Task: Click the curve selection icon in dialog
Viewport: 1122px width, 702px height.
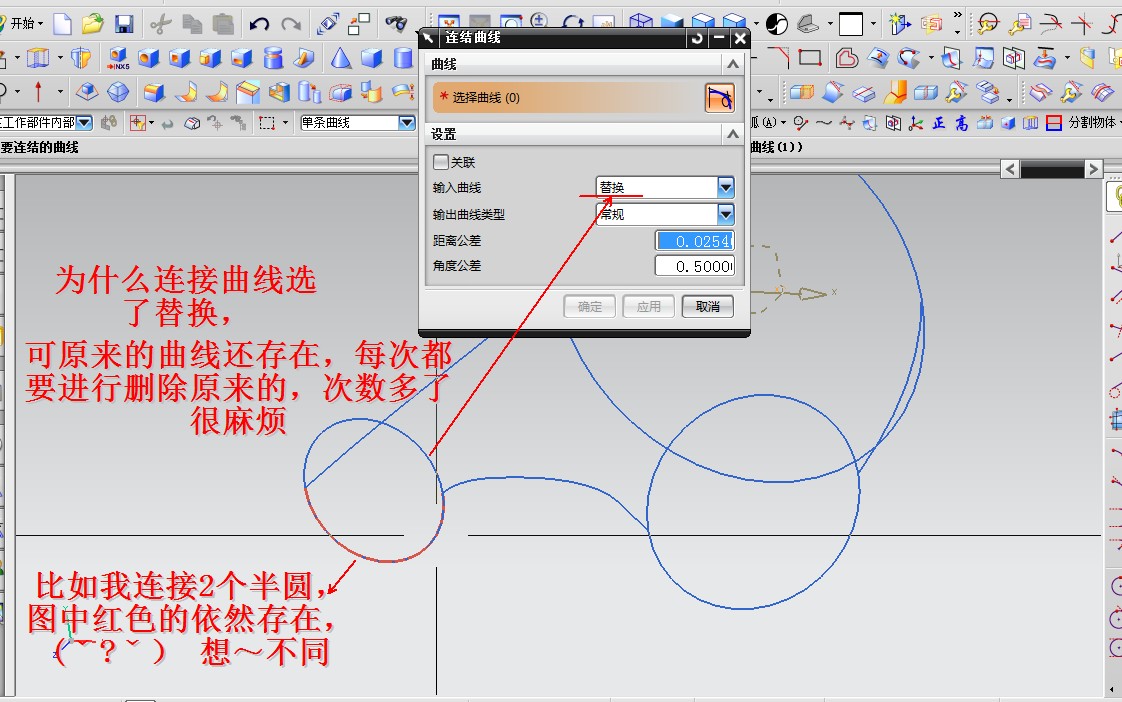Action: tap(719, 97)
